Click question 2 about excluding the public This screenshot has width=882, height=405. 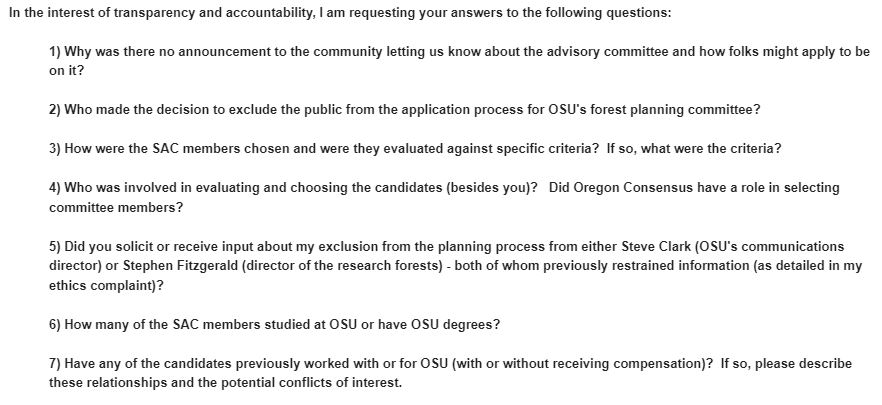click(404, 110)
